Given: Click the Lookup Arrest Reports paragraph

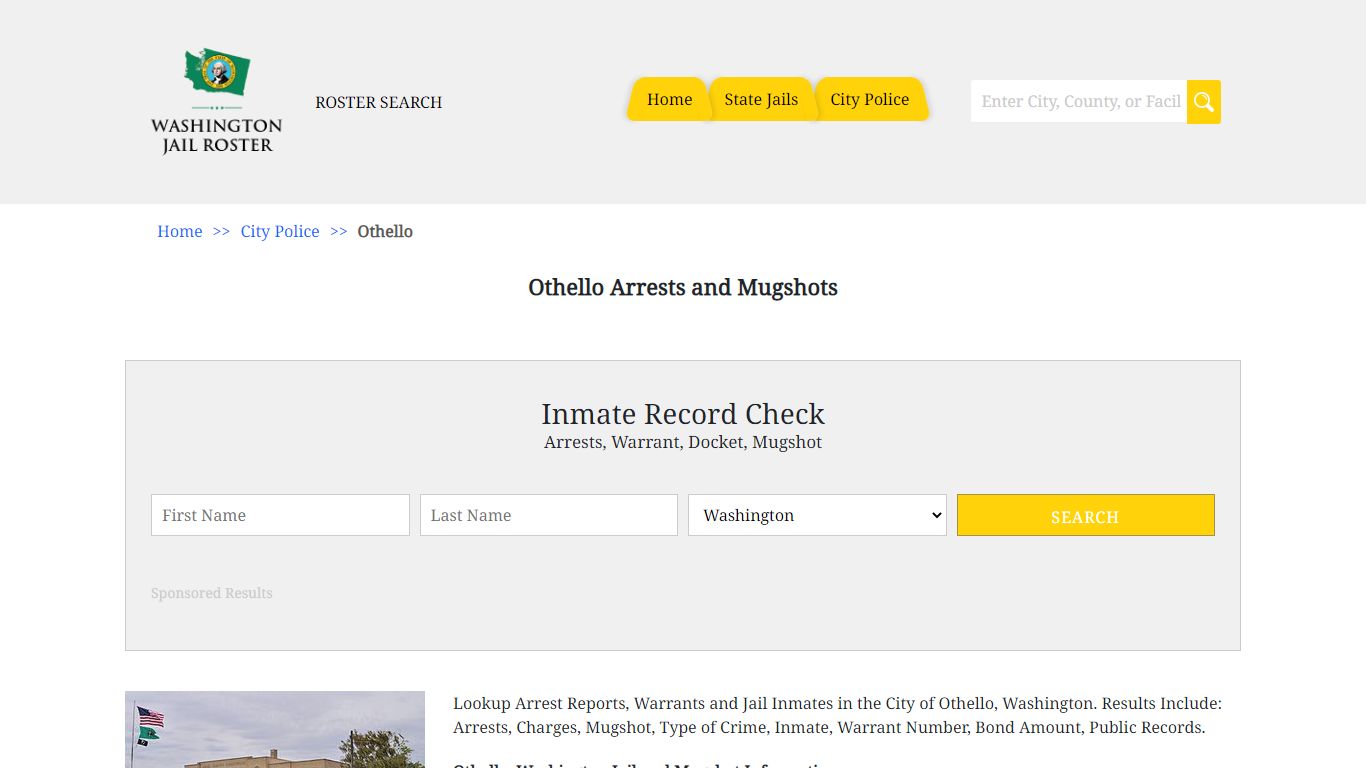Looking at the screenshot, I should coord(837,715).
